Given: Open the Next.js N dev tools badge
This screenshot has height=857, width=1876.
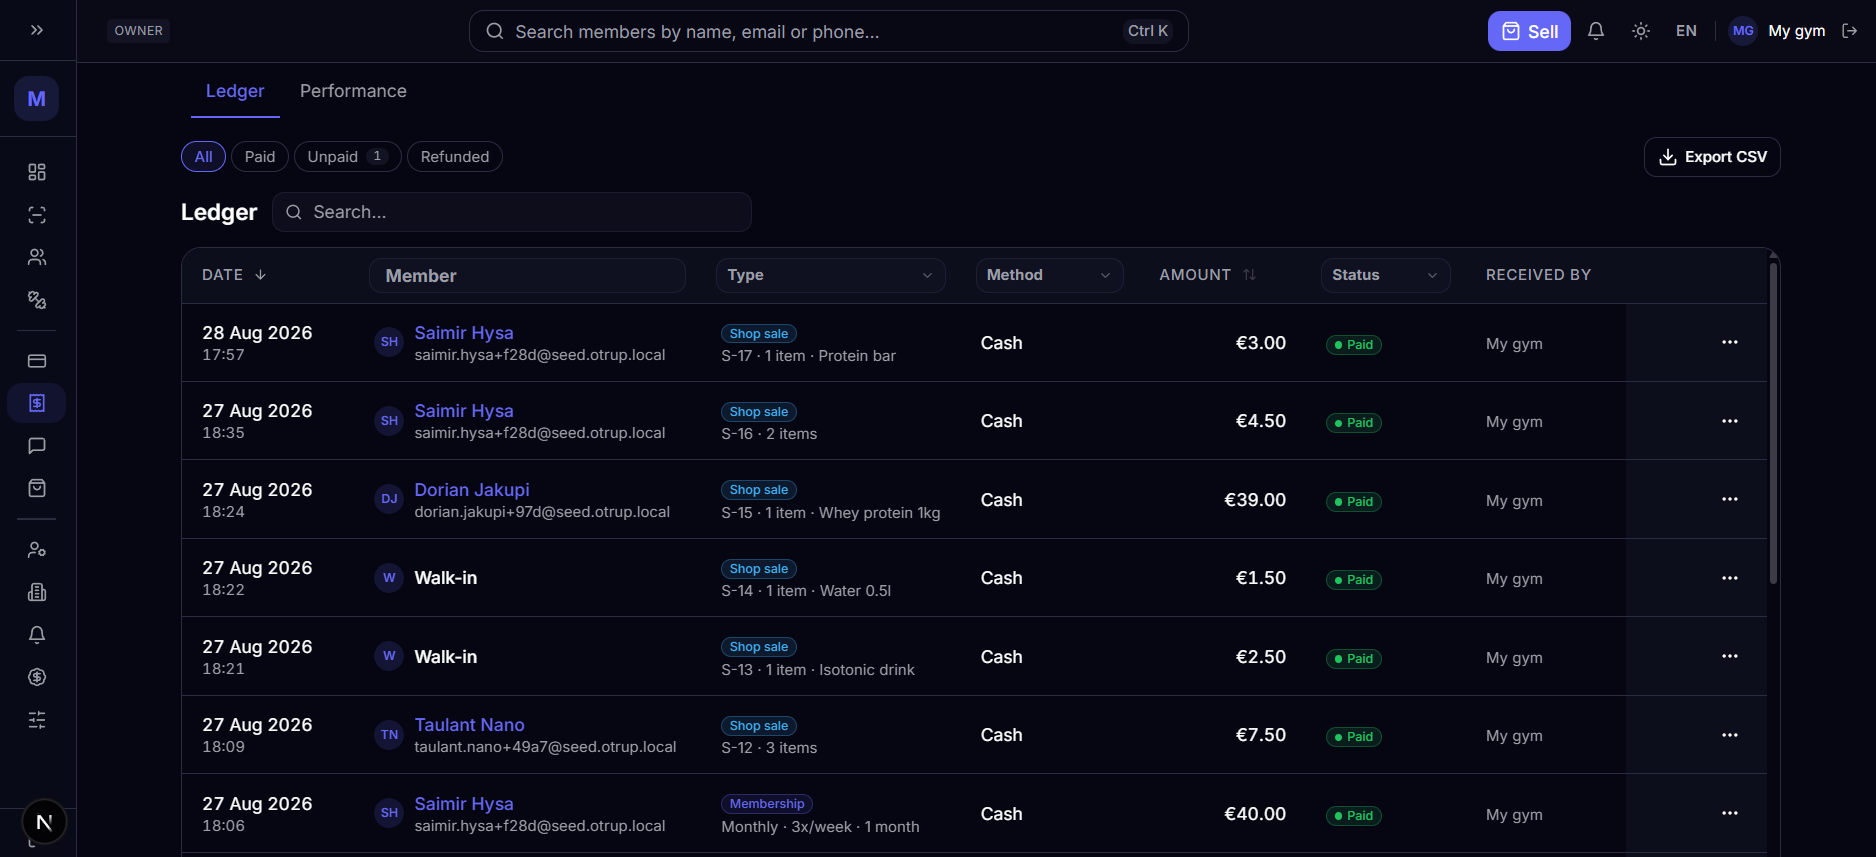Looking at the screenshot, I should pos(44,822).
